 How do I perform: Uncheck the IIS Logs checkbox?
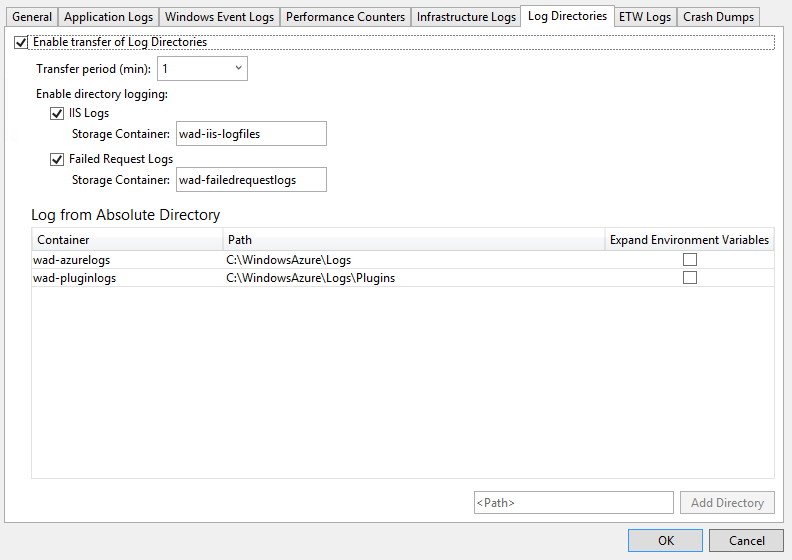point(57,113)
